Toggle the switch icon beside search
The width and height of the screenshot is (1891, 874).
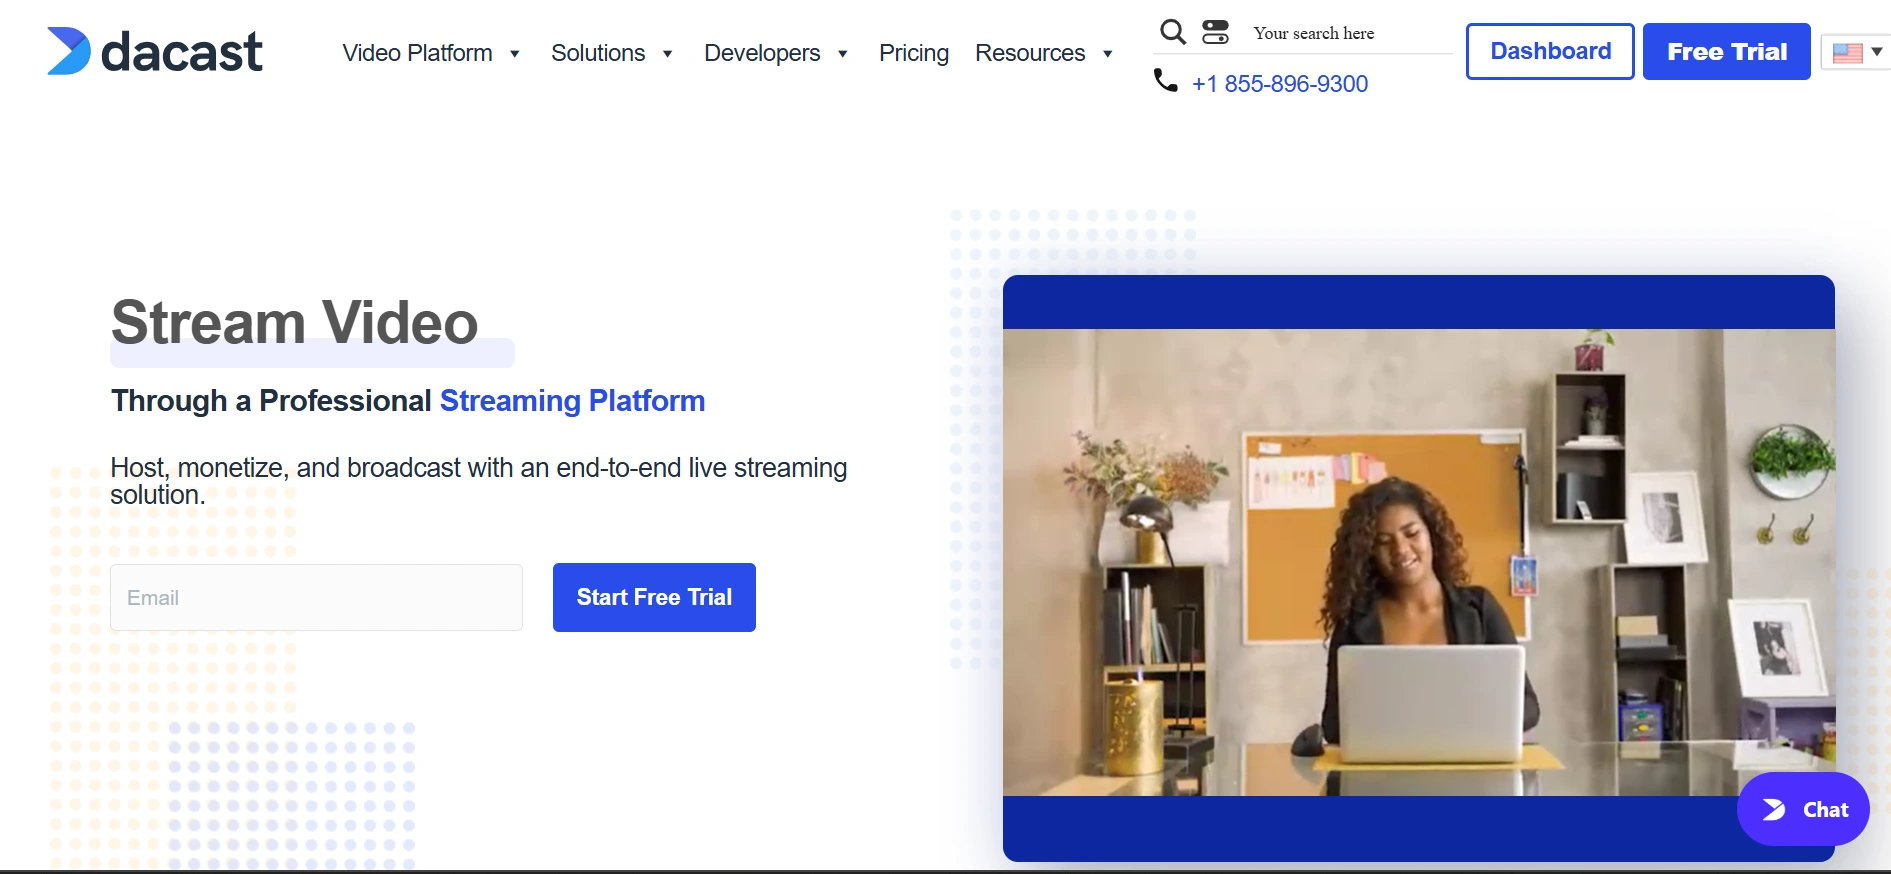coord(1215,32)
